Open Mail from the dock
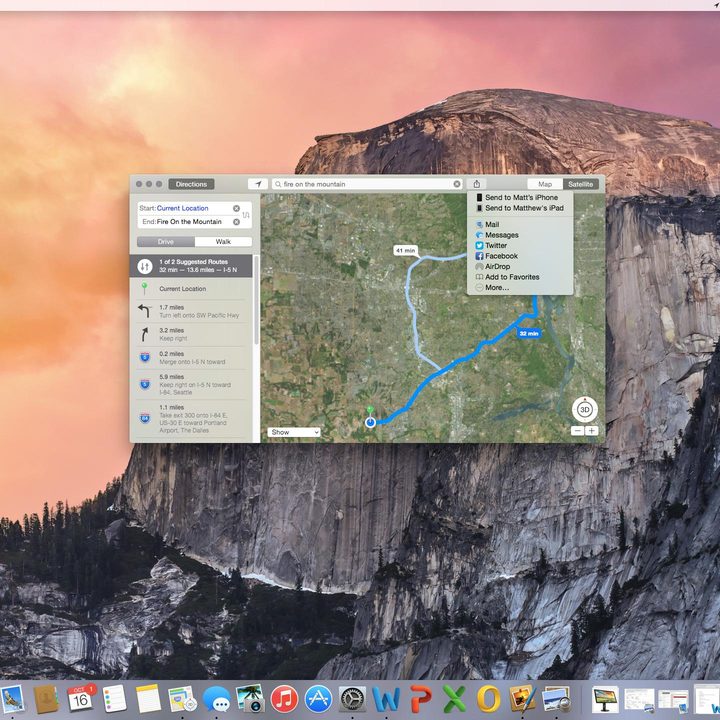 pyautogui.click(x=12, y=699)
